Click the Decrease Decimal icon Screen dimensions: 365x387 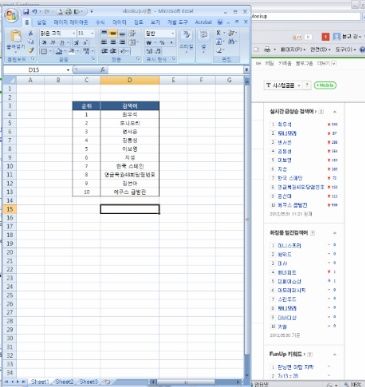[158, 51]
